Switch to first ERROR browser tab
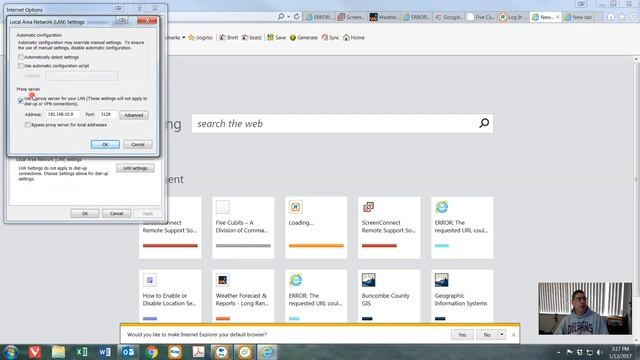Screen dimensions: 640x360 [319, 17]
